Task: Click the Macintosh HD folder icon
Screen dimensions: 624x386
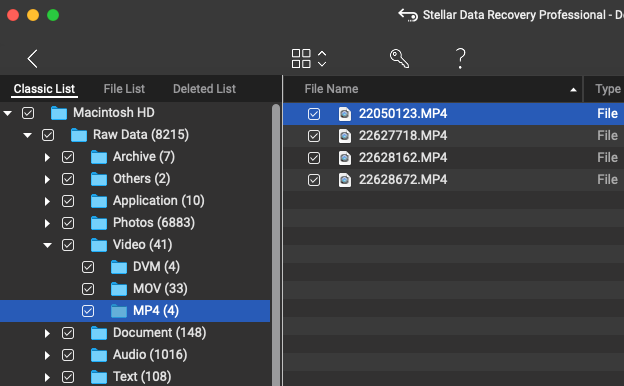Action: pos(59,113)
